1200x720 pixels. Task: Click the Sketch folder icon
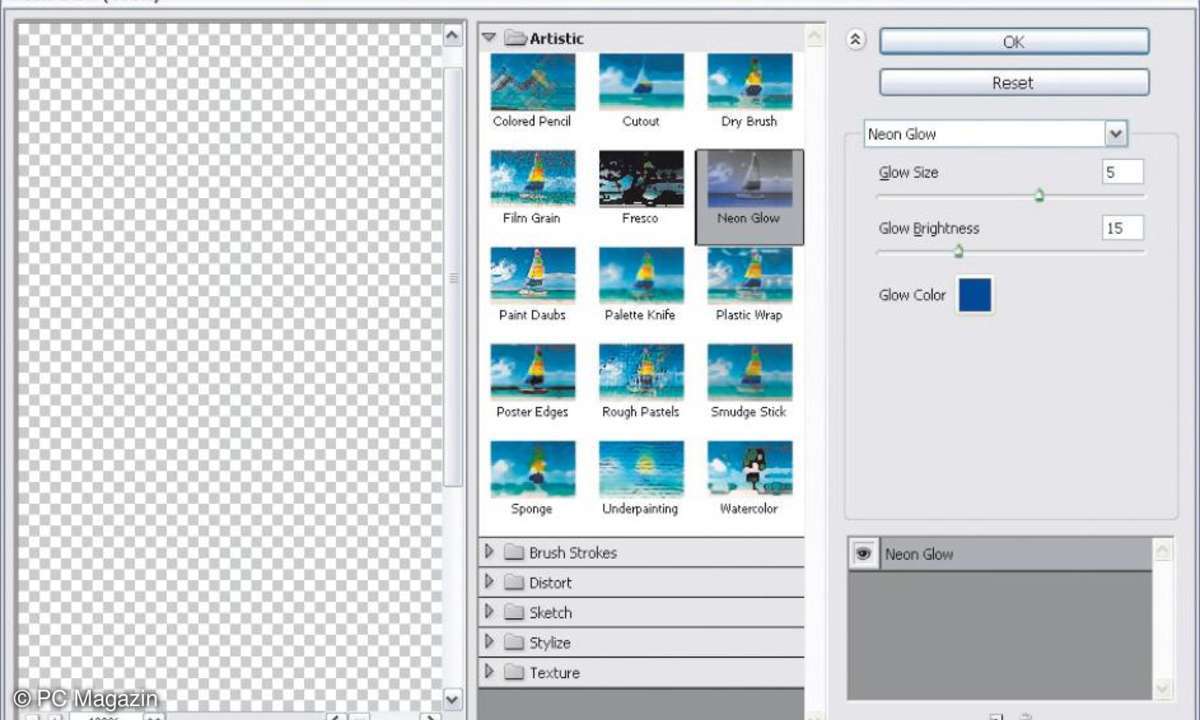point(514,612)
